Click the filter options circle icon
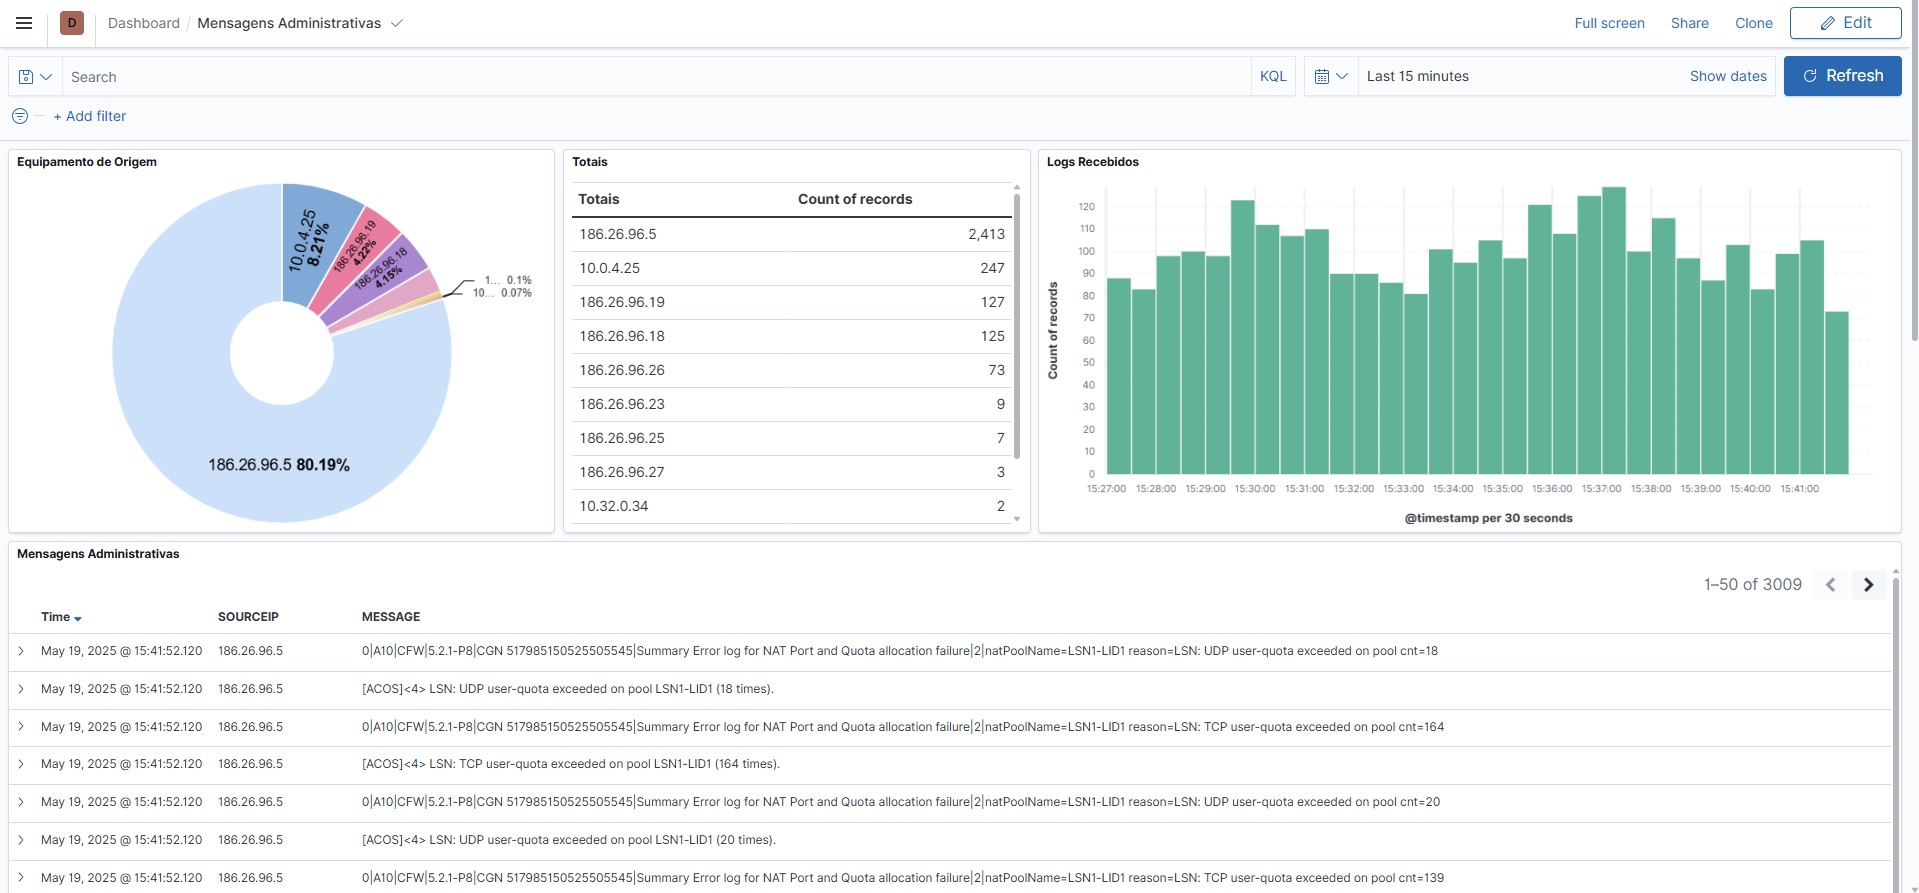1919x893 pixels. (20, 116)
